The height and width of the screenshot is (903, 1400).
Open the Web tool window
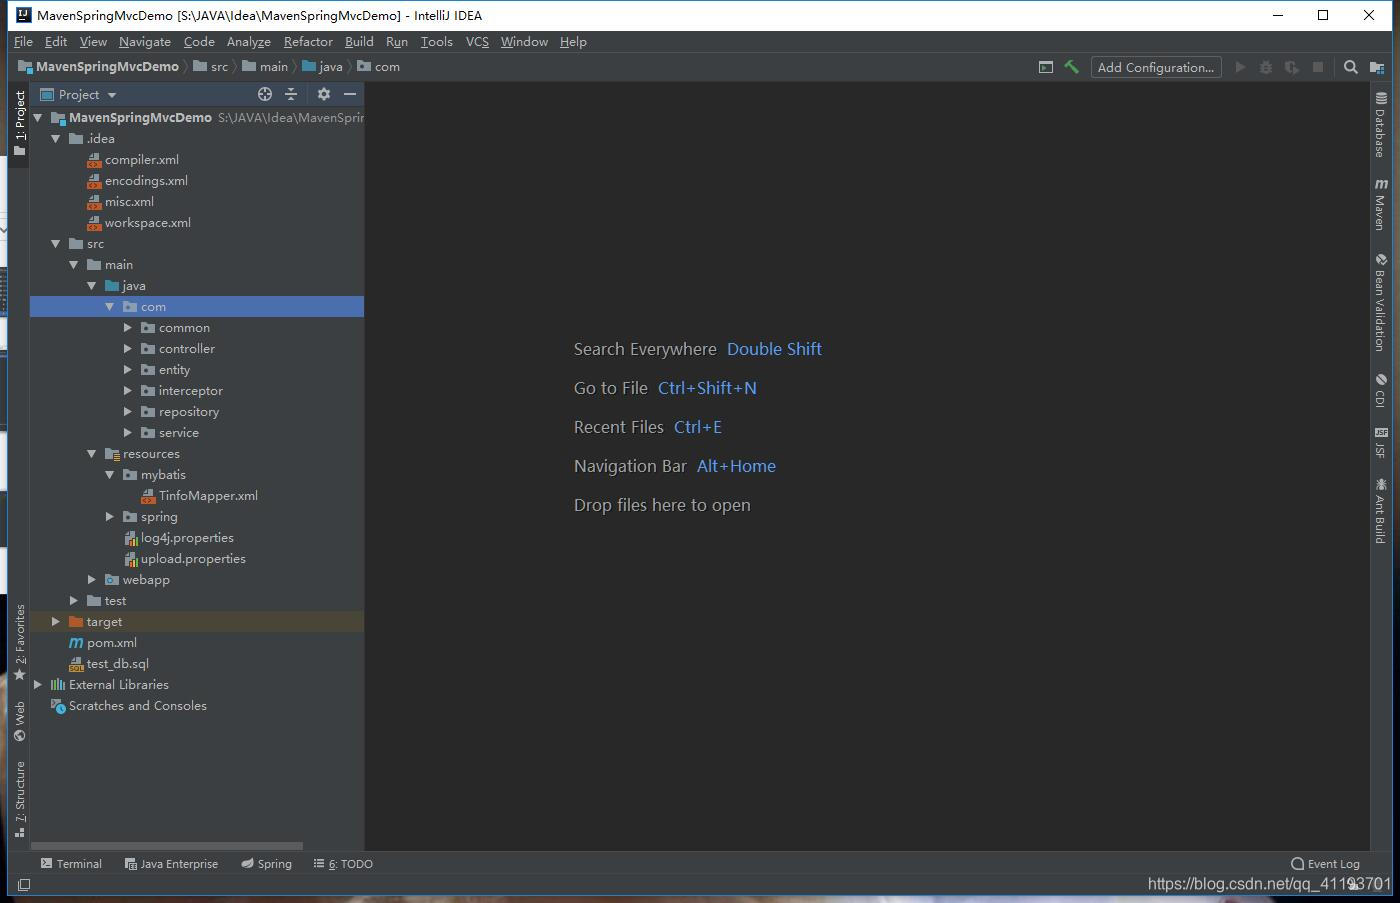click(19, 722)
